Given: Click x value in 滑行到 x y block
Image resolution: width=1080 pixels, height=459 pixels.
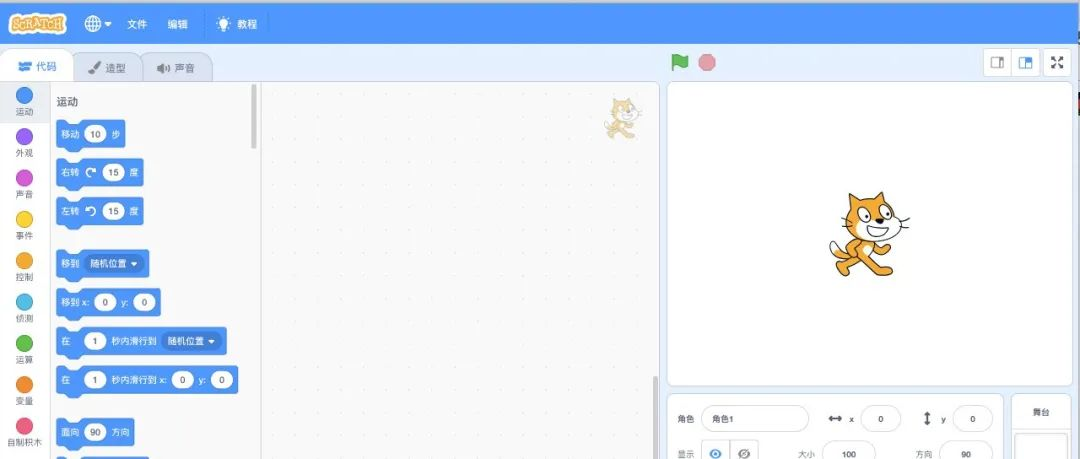Looking at the screenshot, I should [x=183, y=379].
